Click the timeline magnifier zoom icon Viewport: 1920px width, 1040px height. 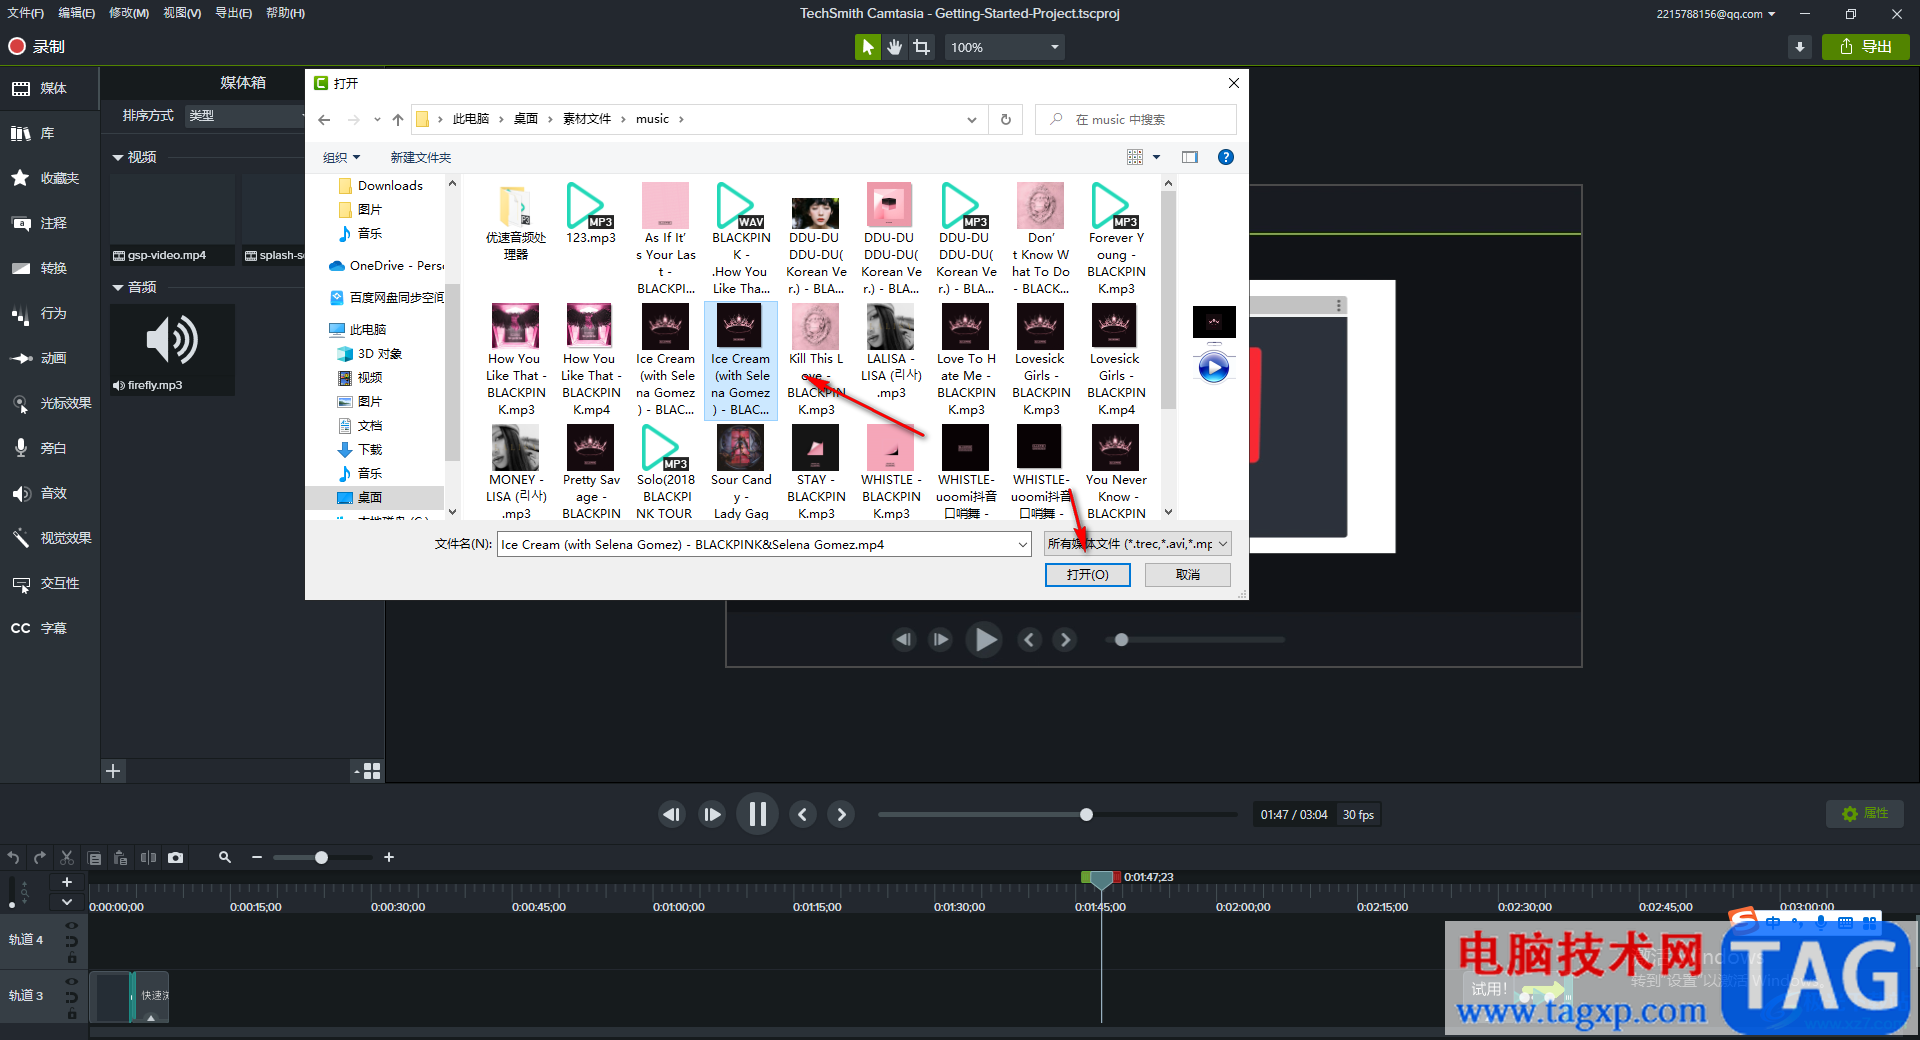click(225, 857)
